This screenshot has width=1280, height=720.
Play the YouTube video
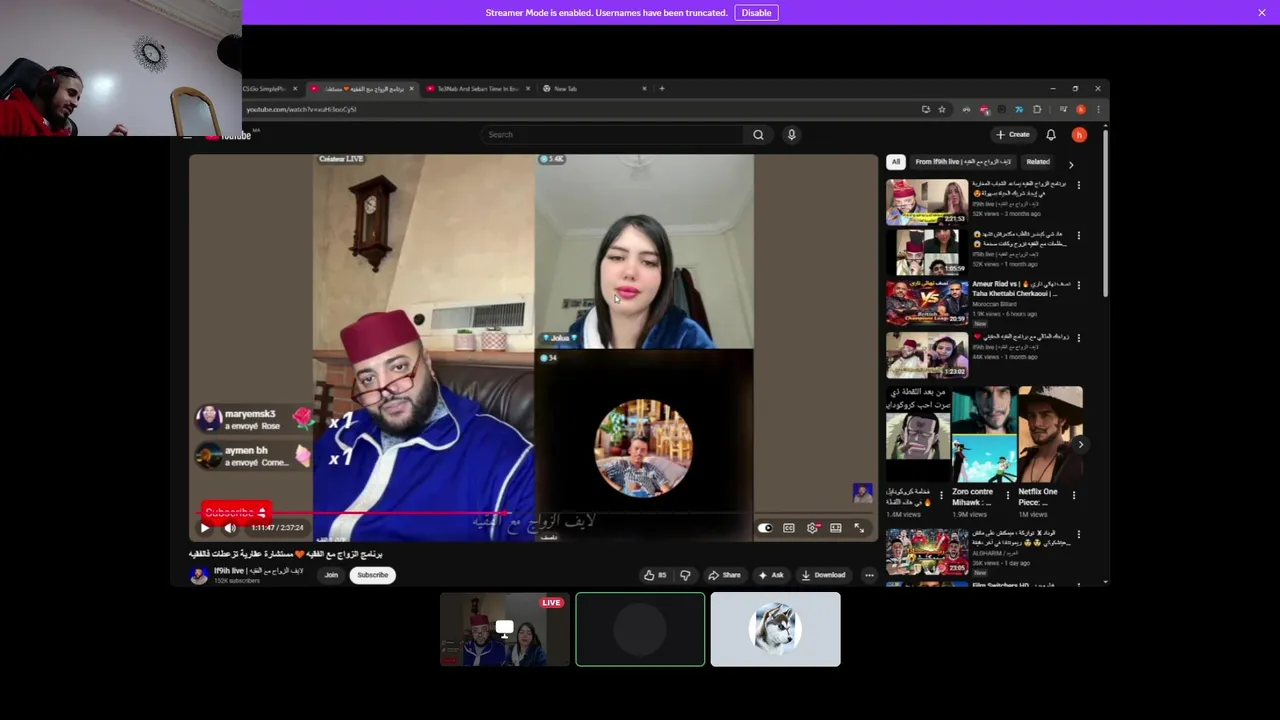[x=205, y=528]
